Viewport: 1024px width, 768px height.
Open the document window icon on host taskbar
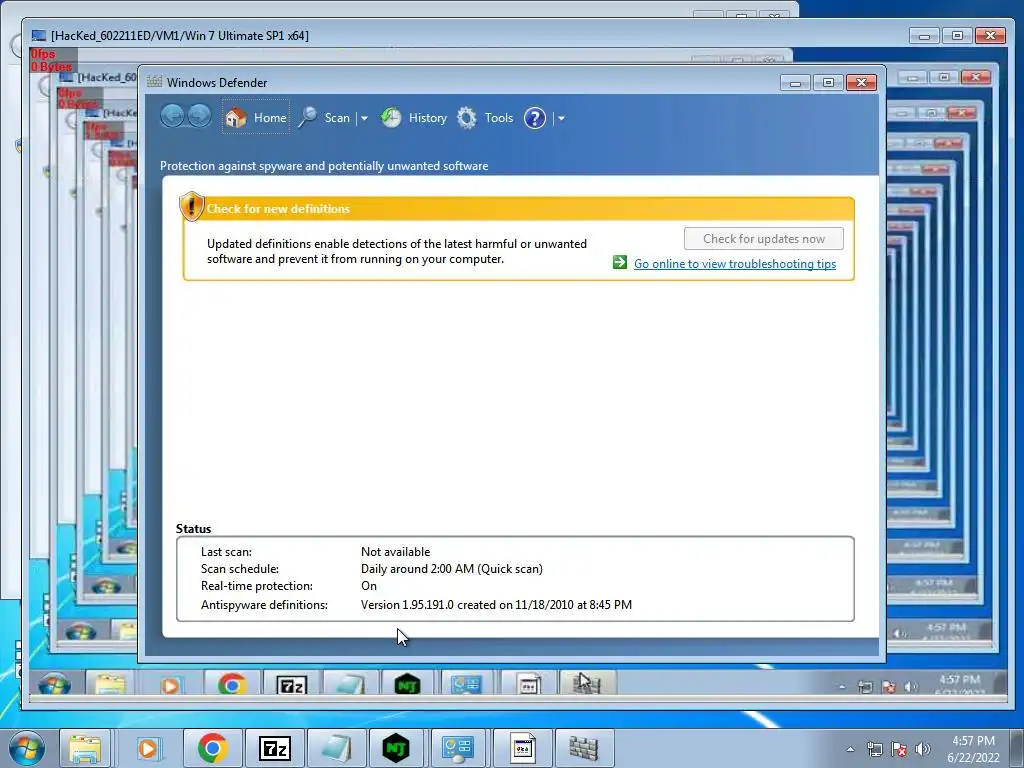(x=521, y=748)
